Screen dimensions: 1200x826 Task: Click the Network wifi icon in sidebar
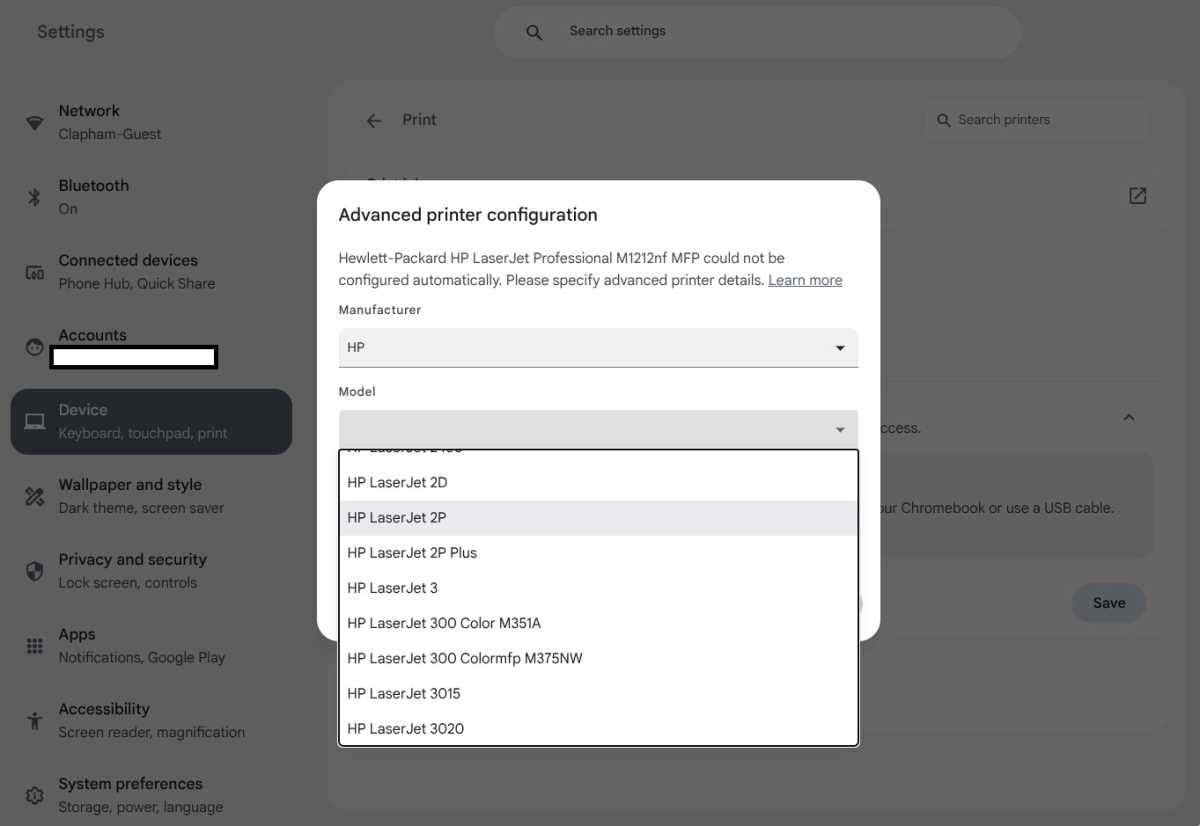pos(35,123)
